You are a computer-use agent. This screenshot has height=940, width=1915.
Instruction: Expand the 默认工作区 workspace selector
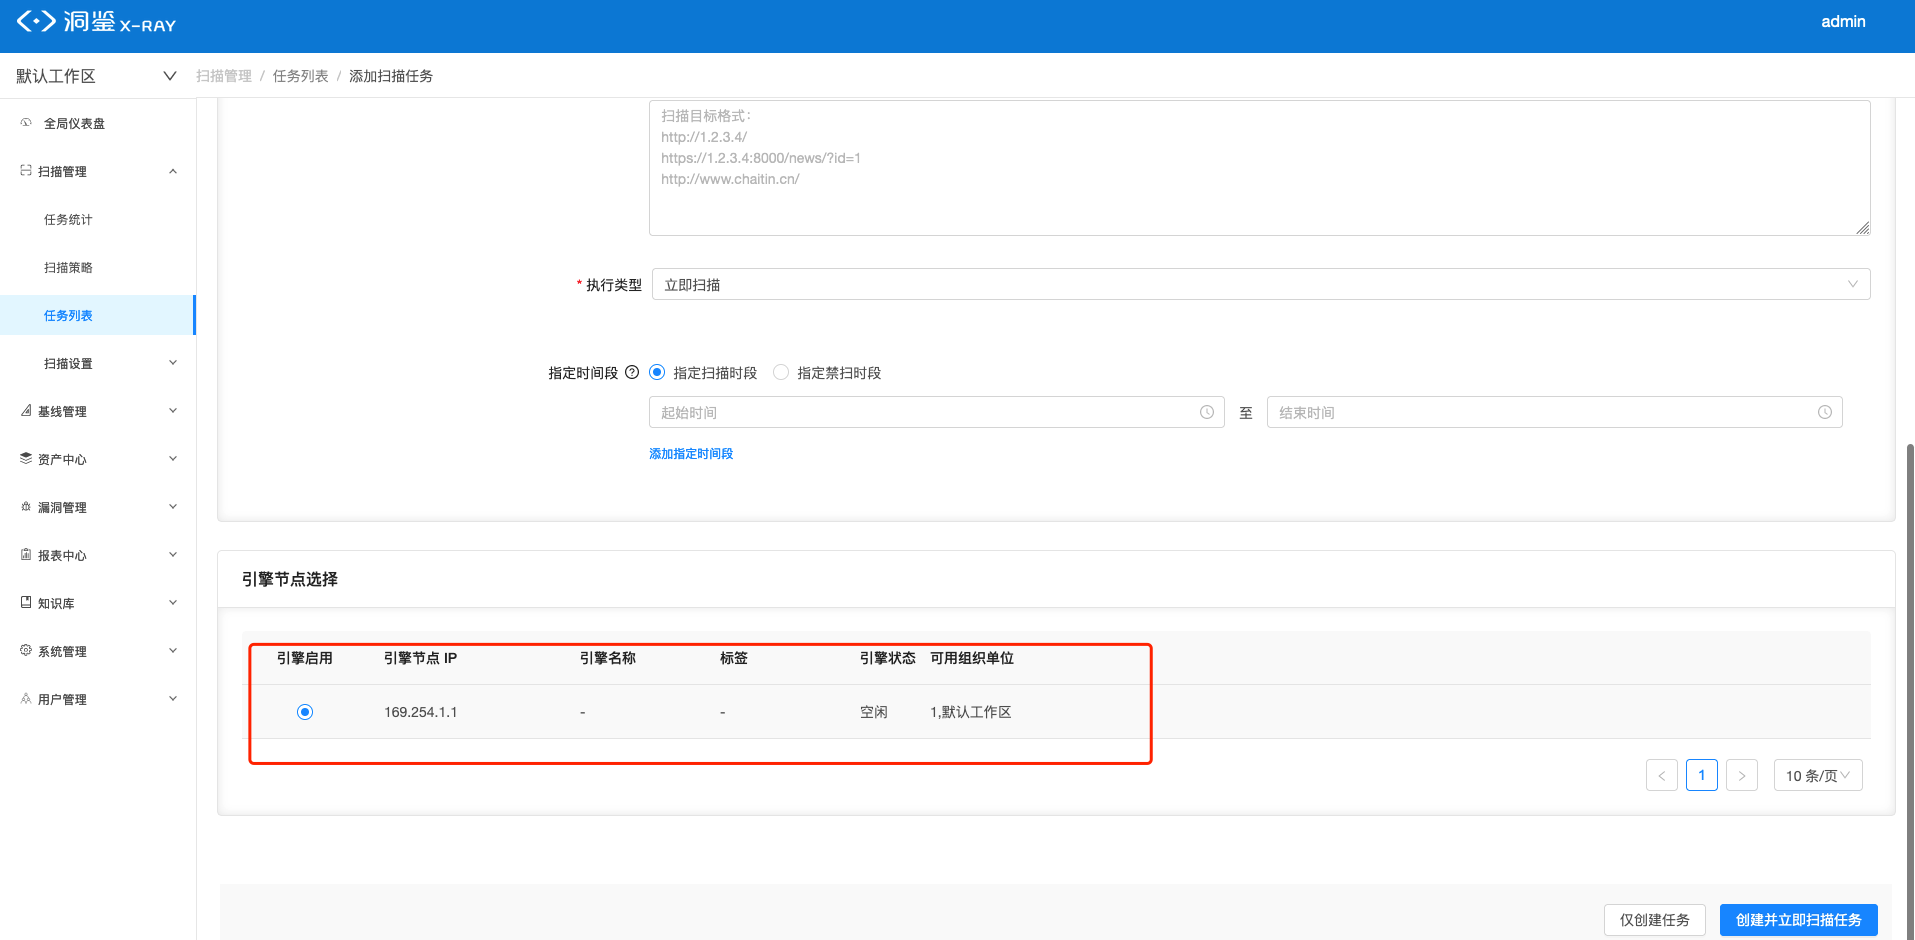click(96, 76)
